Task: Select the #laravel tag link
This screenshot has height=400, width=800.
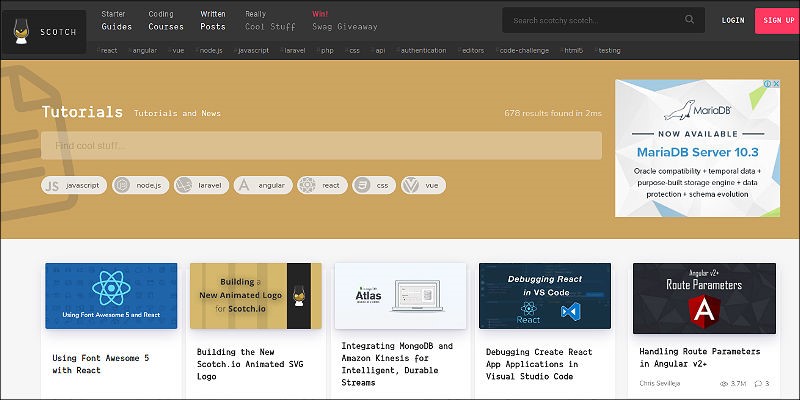Action: 292,51
